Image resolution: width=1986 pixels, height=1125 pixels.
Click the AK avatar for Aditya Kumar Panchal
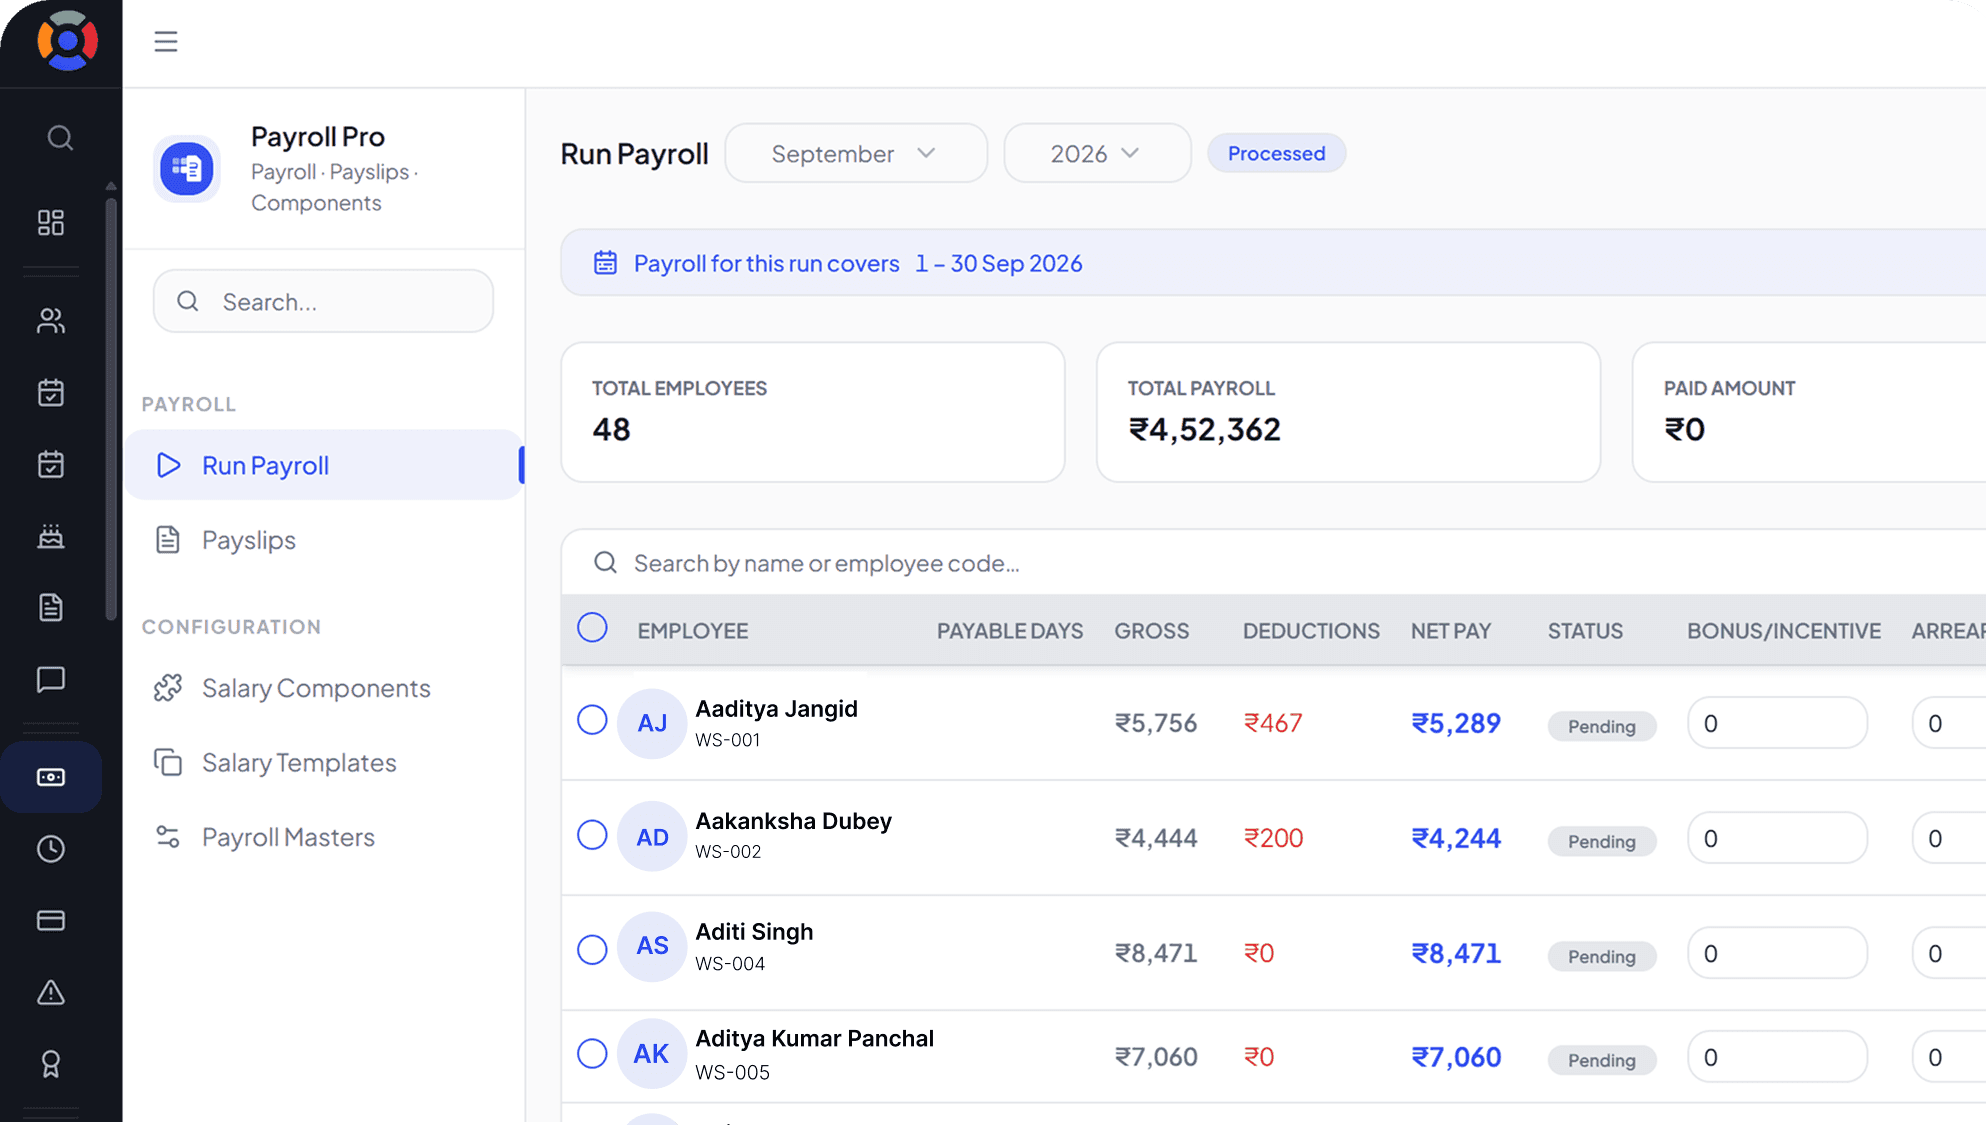point(652,1053)
